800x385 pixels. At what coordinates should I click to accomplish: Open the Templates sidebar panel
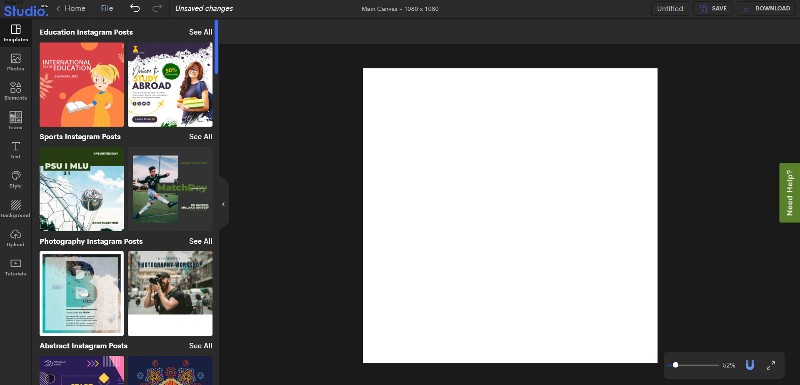coord(16,33)
